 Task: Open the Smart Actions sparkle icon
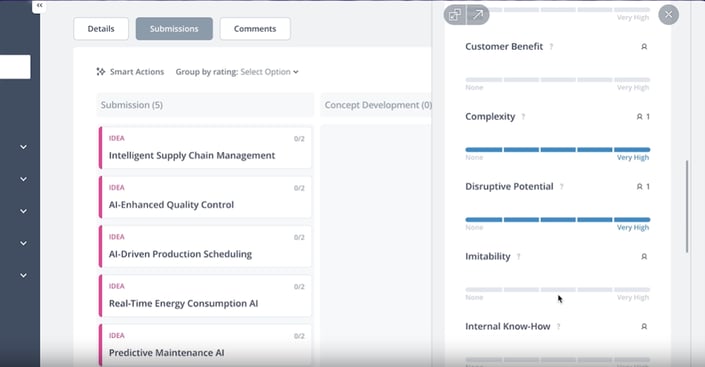101,72
